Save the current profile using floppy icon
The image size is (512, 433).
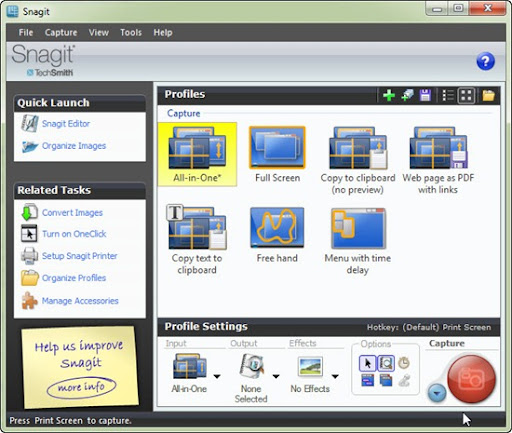(425, 95)
